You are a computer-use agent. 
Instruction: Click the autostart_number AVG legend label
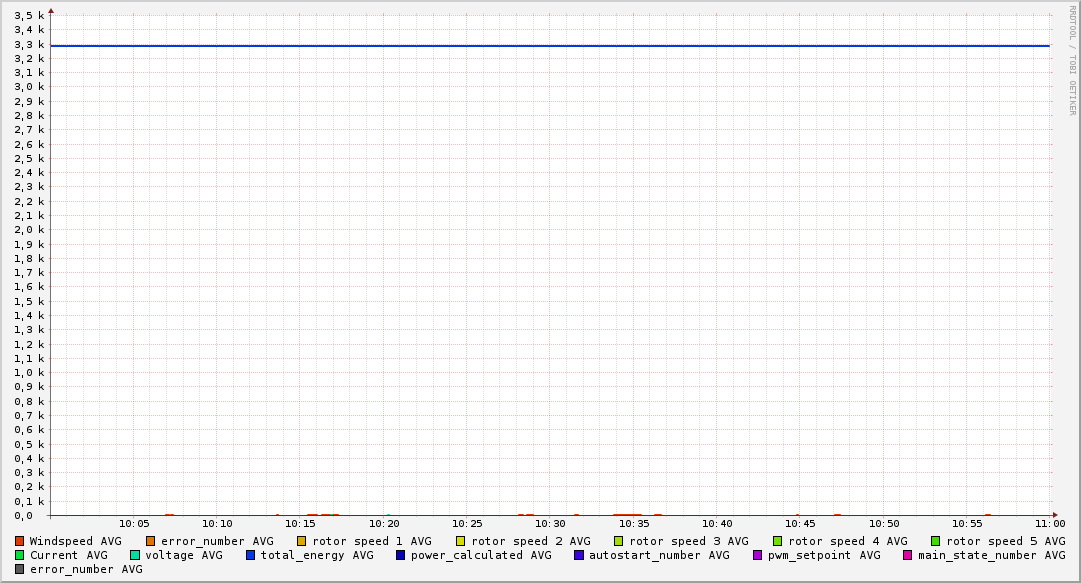coord(659,555)
